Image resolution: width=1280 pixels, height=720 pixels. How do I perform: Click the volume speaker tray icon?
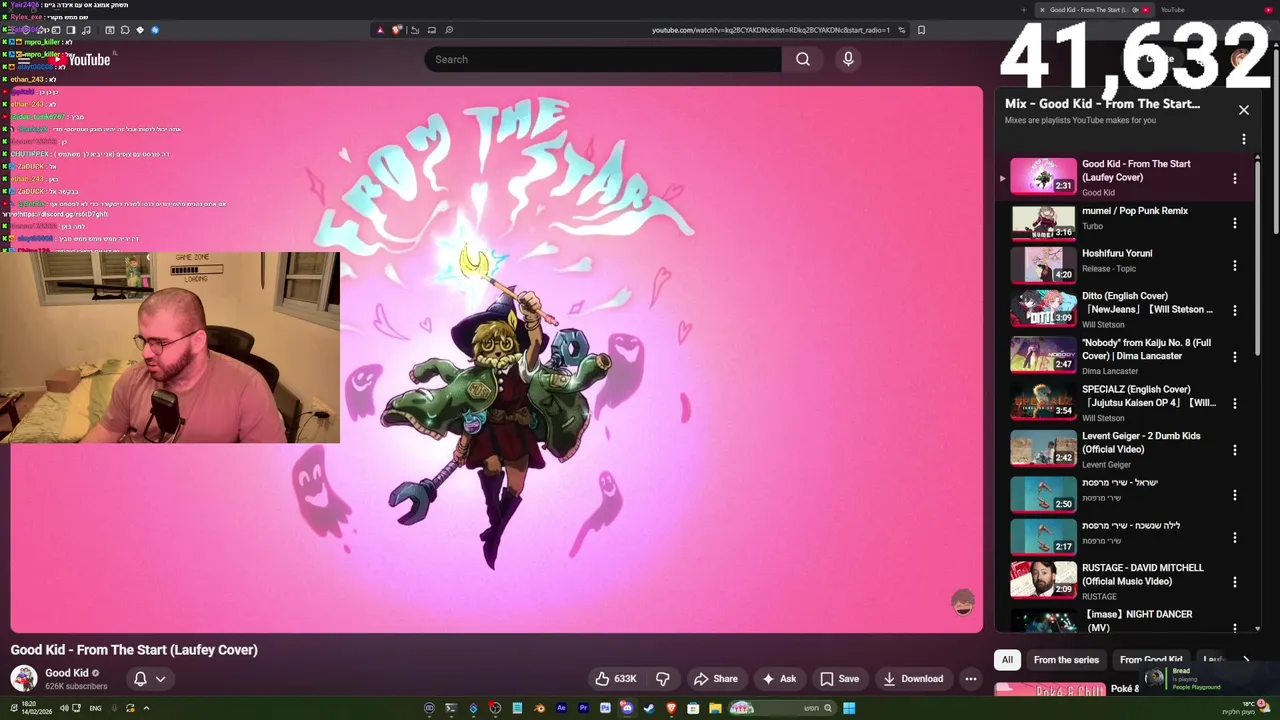(64, 708)
